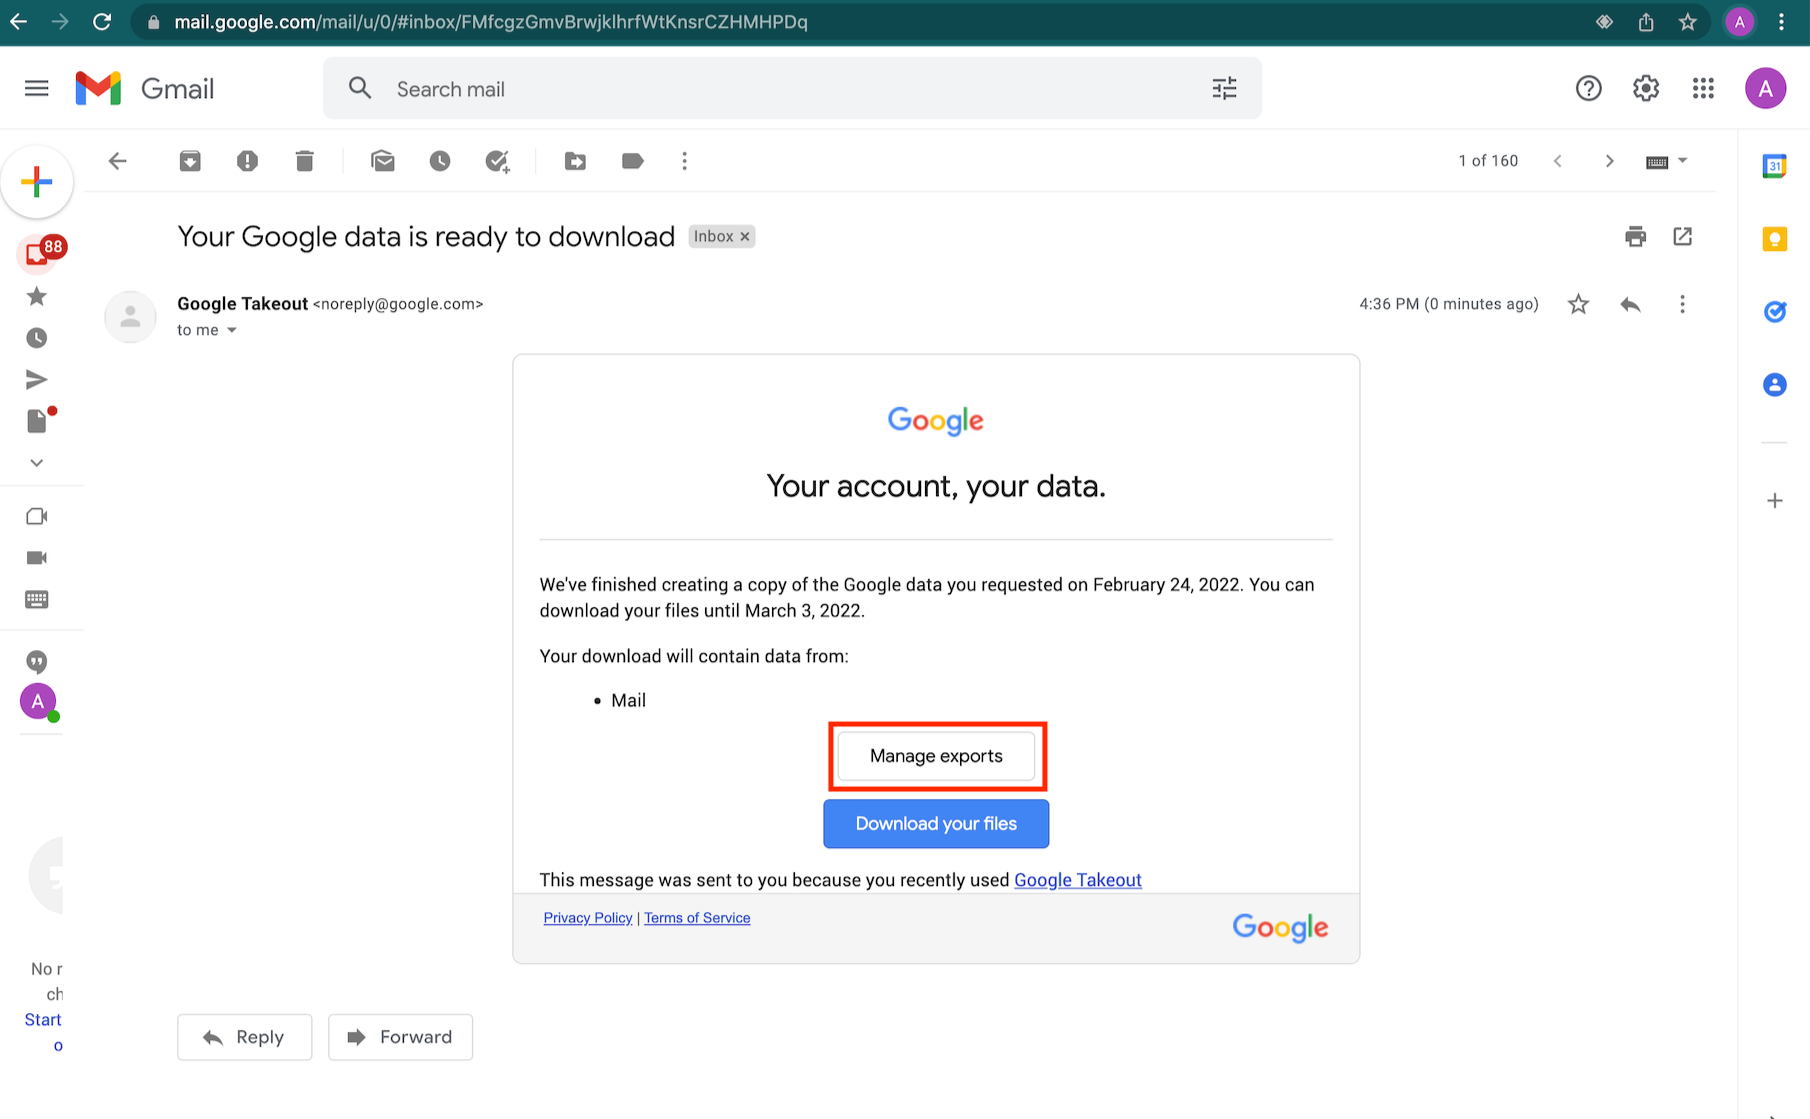The width and height of the screenshot is (1810, 1119).
Task: Mark the email as unread
Action: point(382,161)
